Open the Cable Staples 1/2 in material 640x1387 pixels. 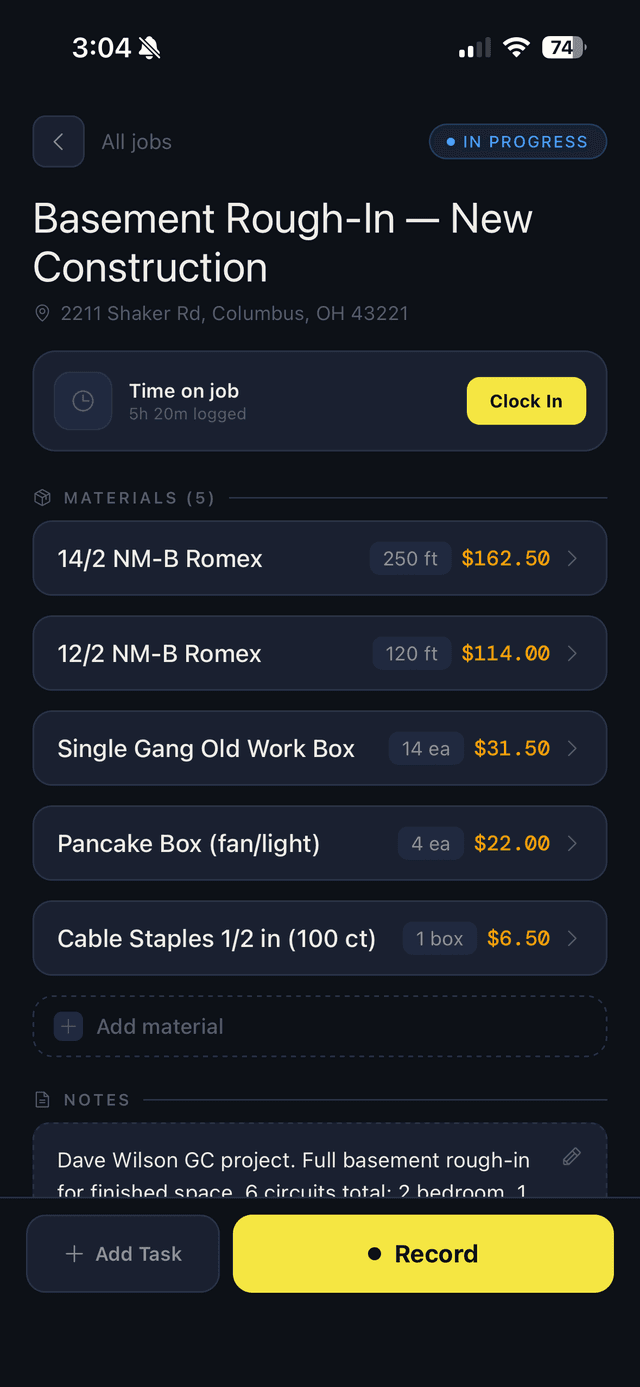point(216,939)
